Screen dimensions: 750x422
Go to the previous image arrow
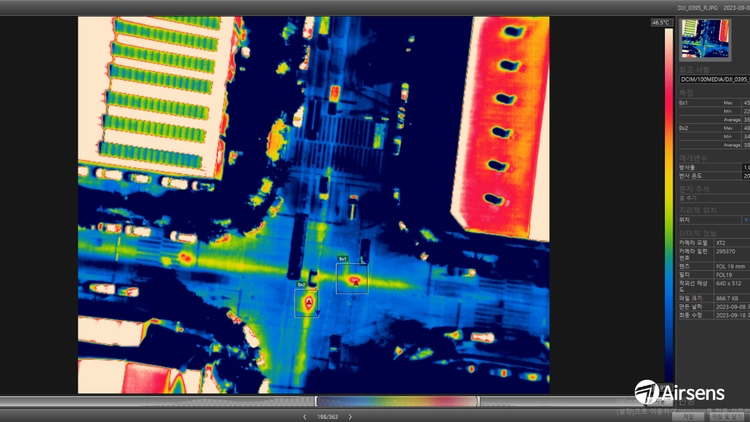point(305,417)
